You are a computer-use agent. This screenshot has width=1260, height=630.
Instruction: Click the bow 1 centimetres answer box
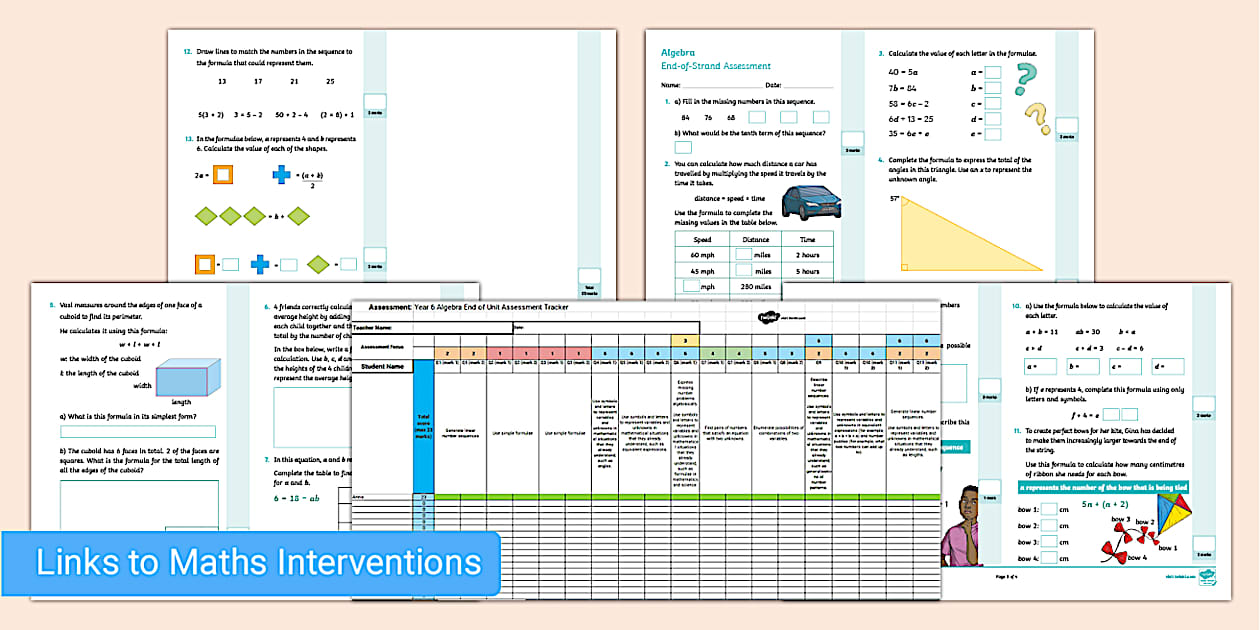[1050, 509]
